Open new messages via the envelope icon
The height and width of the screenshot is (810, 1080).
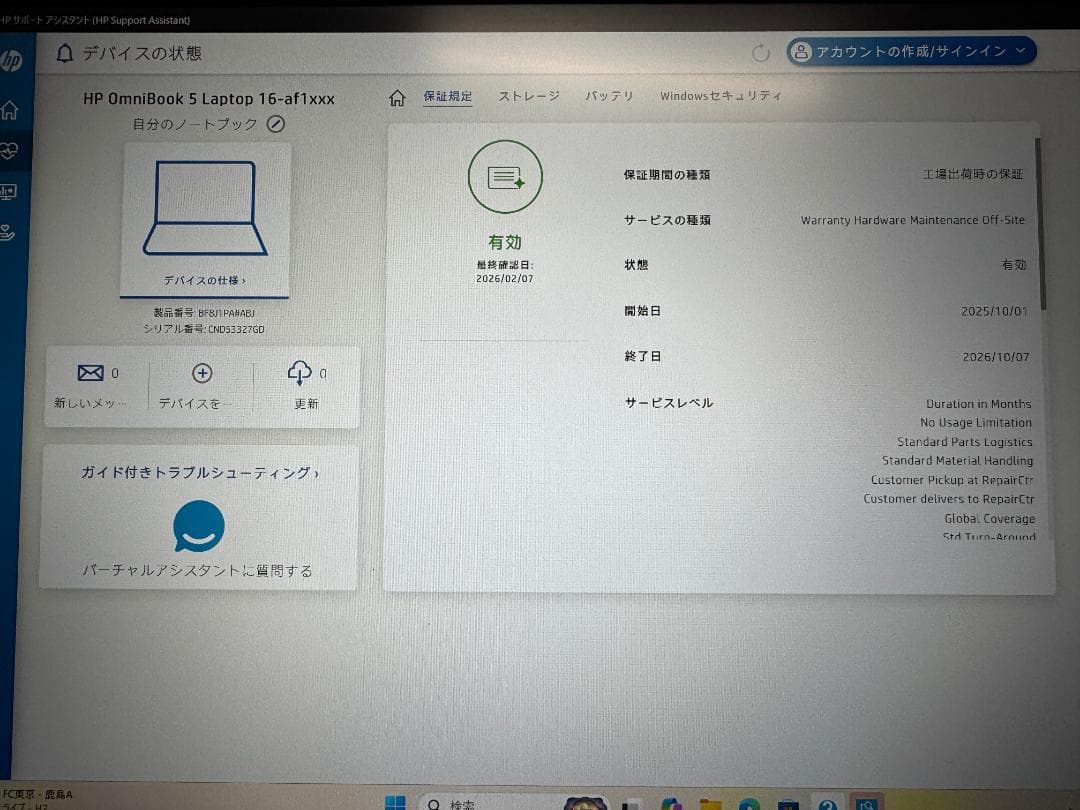[x=91, y=371]
